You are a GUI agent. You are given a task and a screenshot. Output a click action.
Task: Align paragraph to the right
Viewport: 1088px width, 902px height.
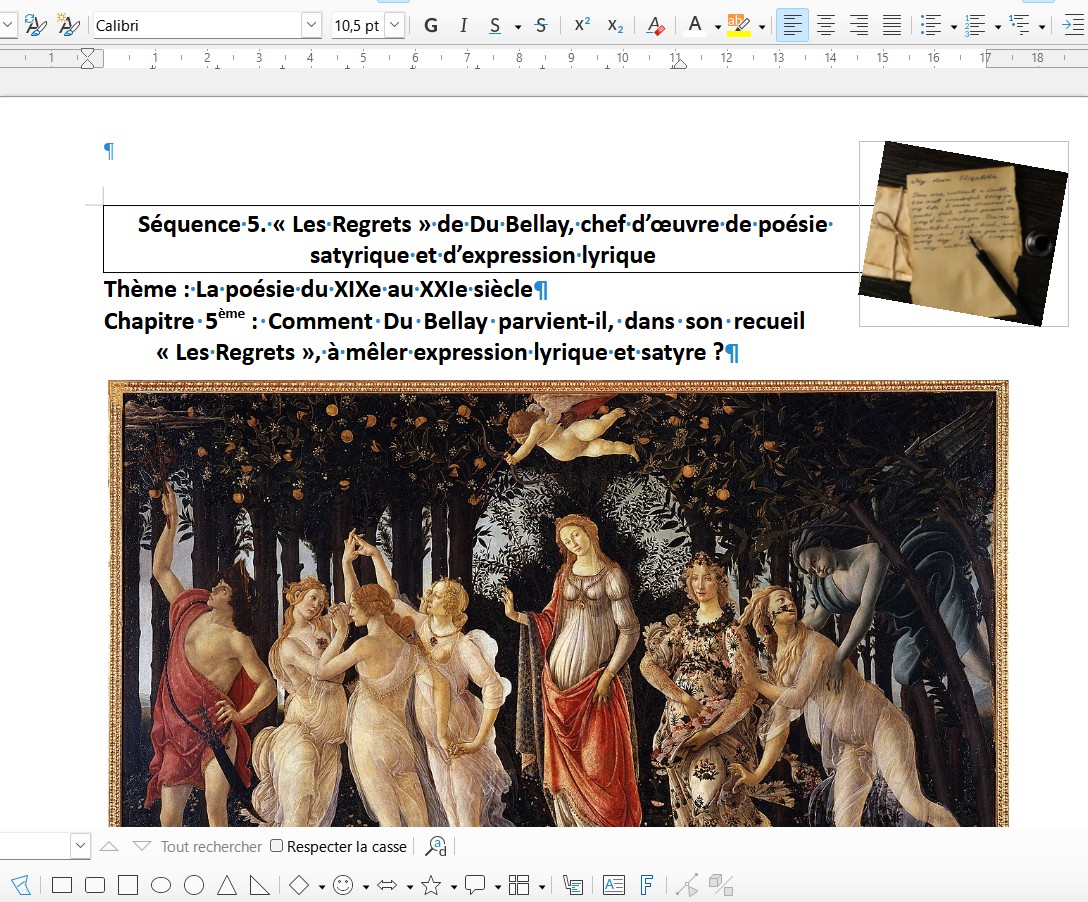point(858,26)
